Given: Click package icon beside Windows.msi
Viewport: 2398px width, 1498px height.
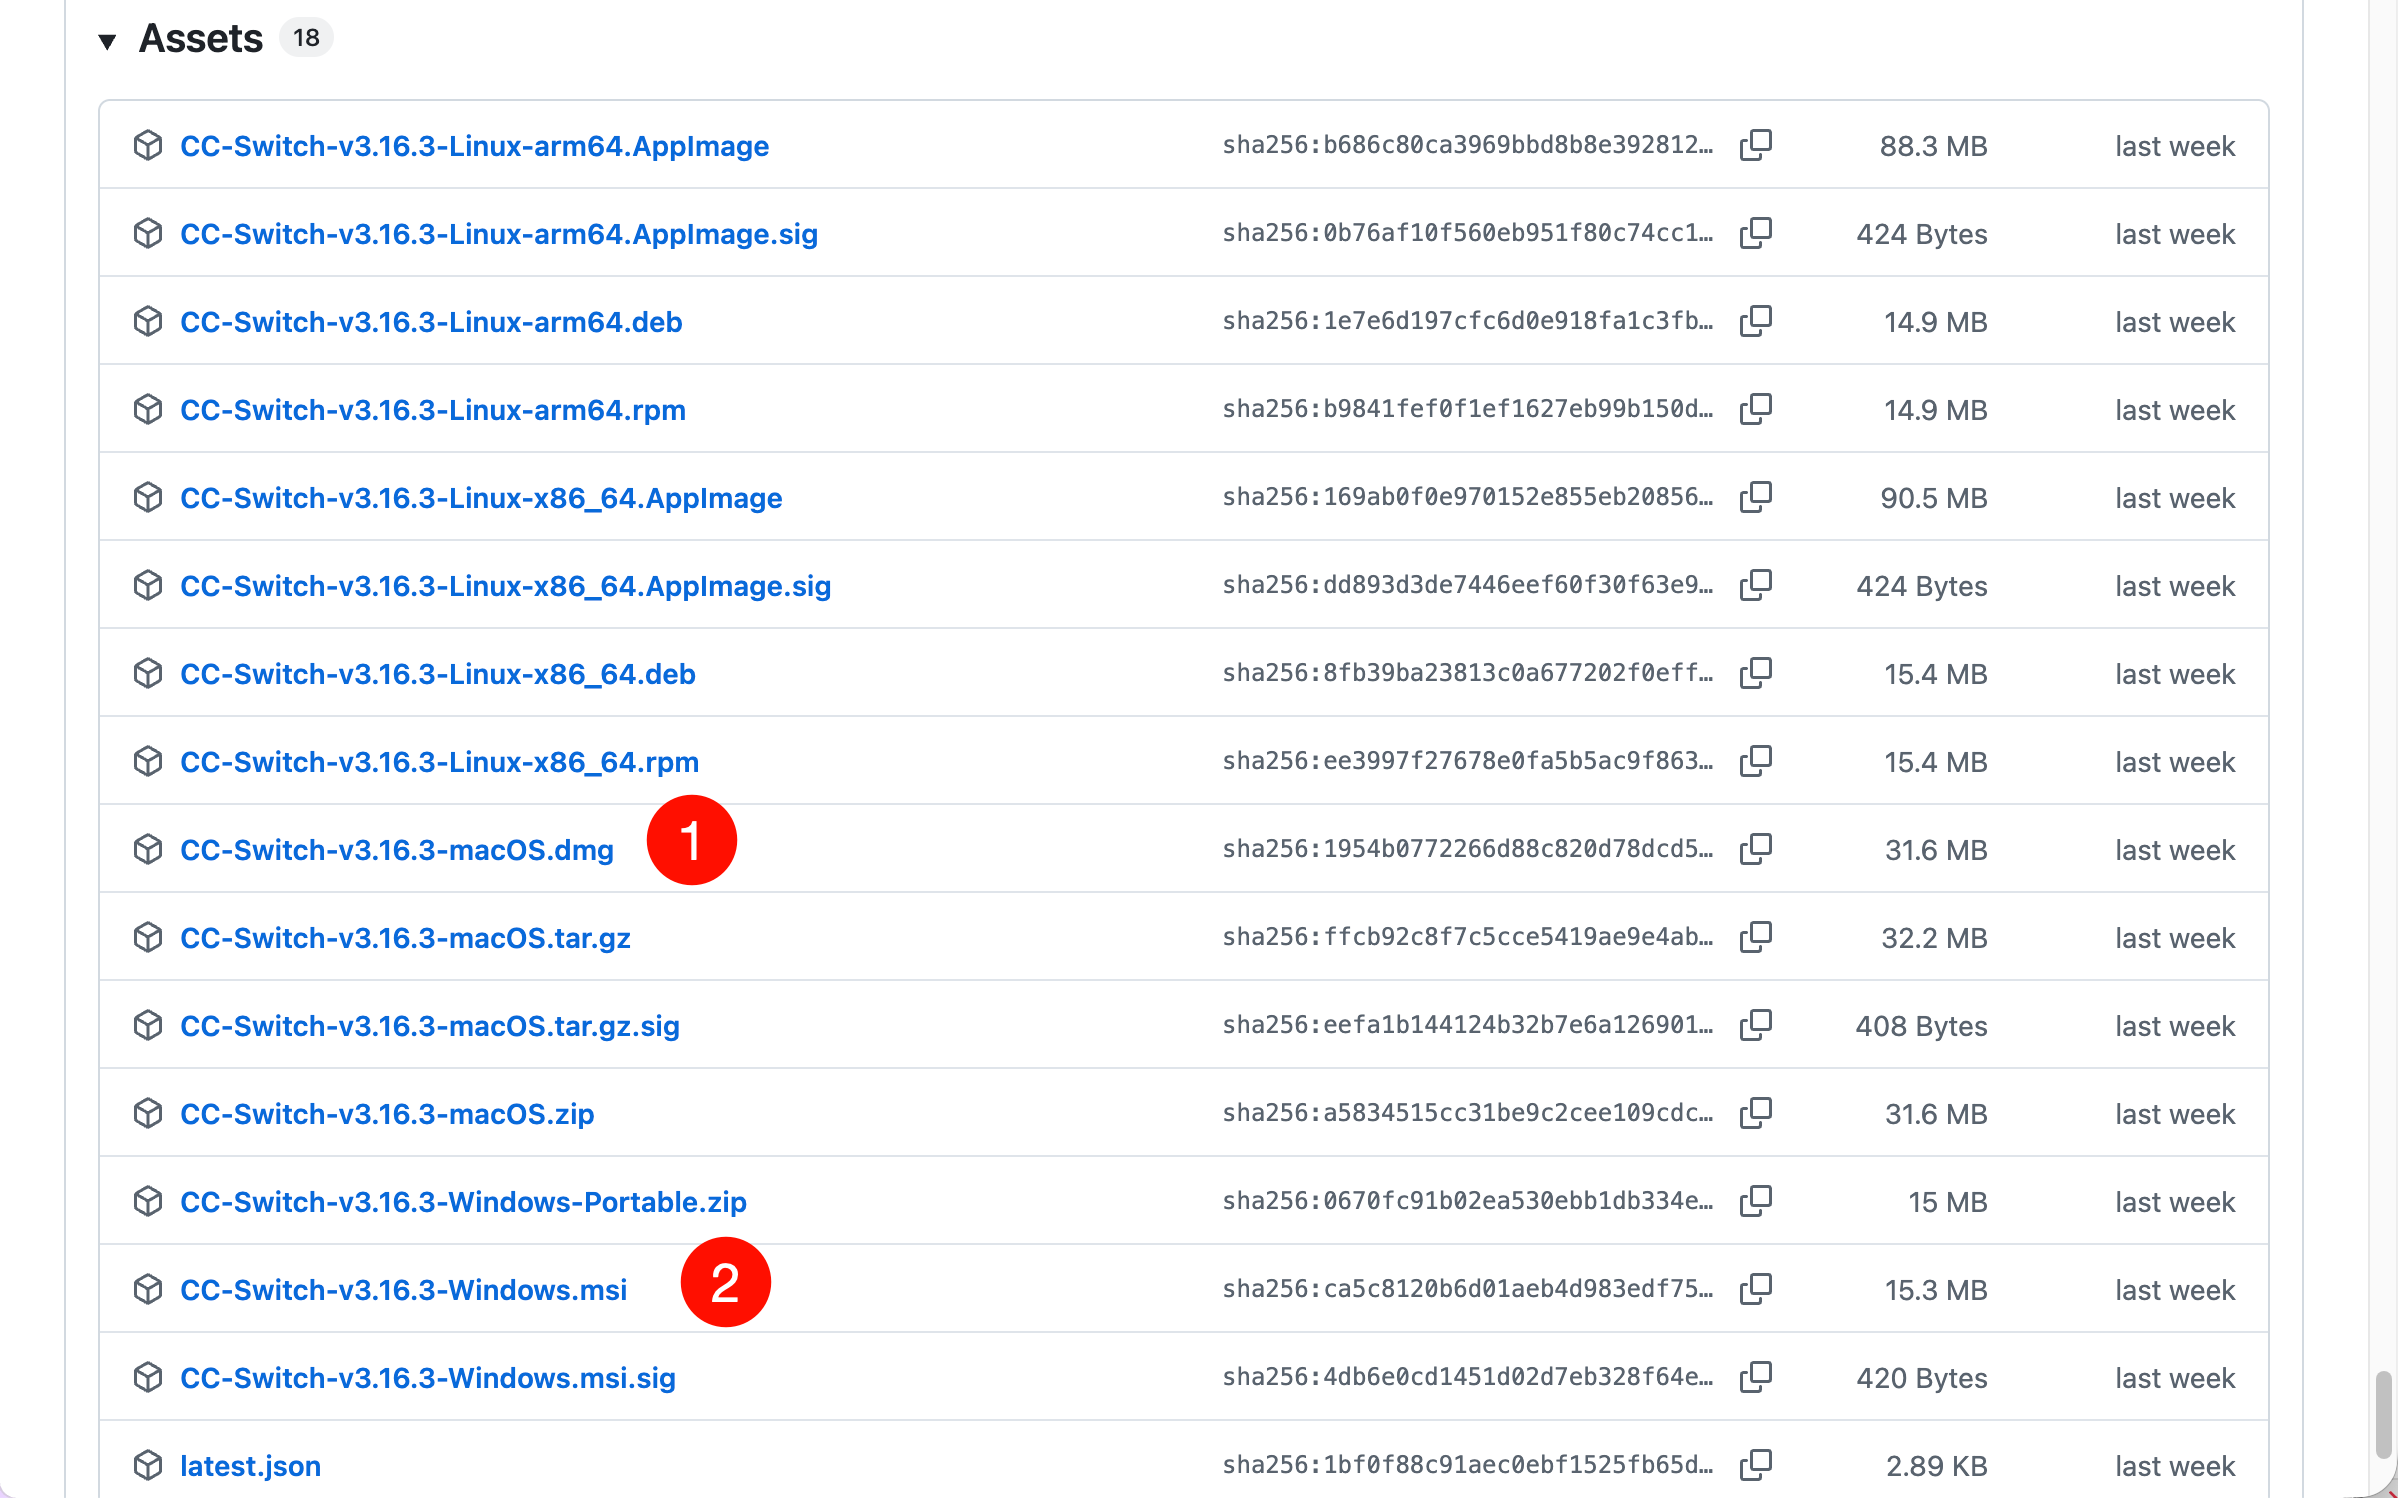Looking at the screenshot, I should pyautogui.click(x=148, y=1290).
